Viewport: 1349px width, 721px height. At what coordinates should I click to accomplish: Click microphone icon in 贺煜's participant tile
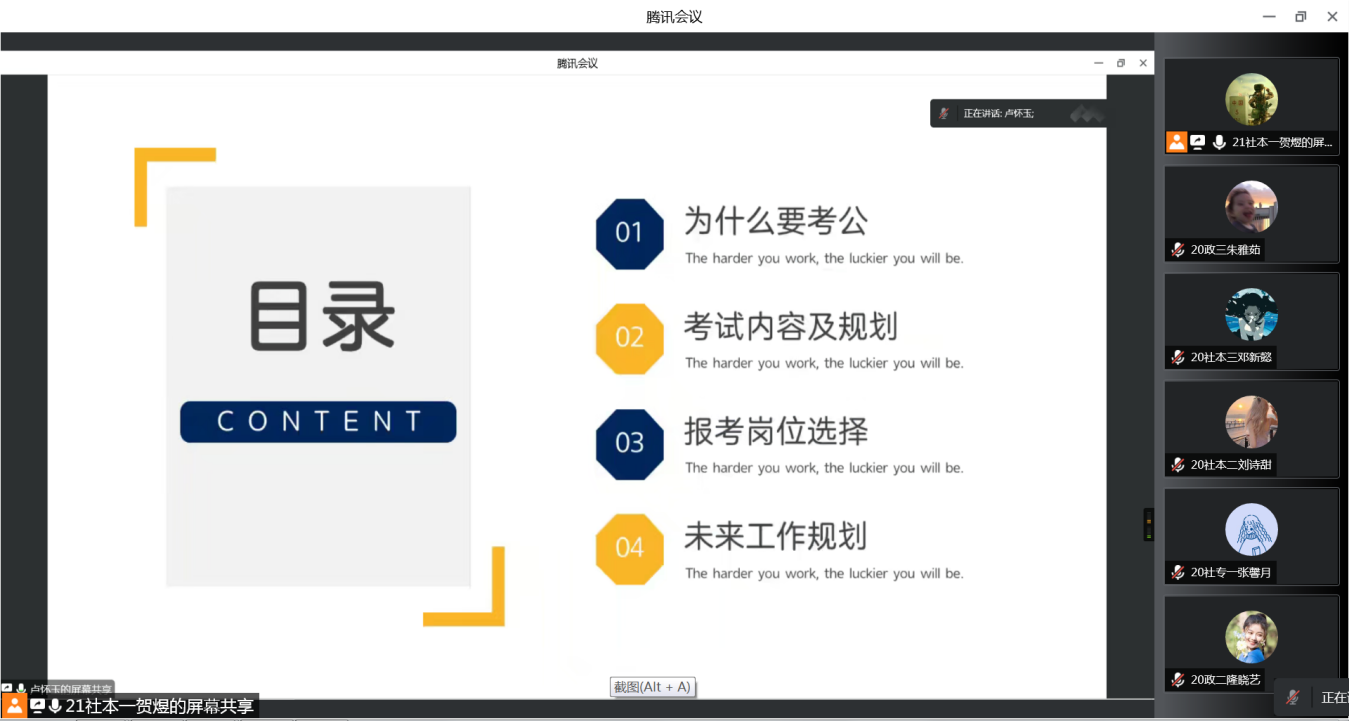[1219, 142]
